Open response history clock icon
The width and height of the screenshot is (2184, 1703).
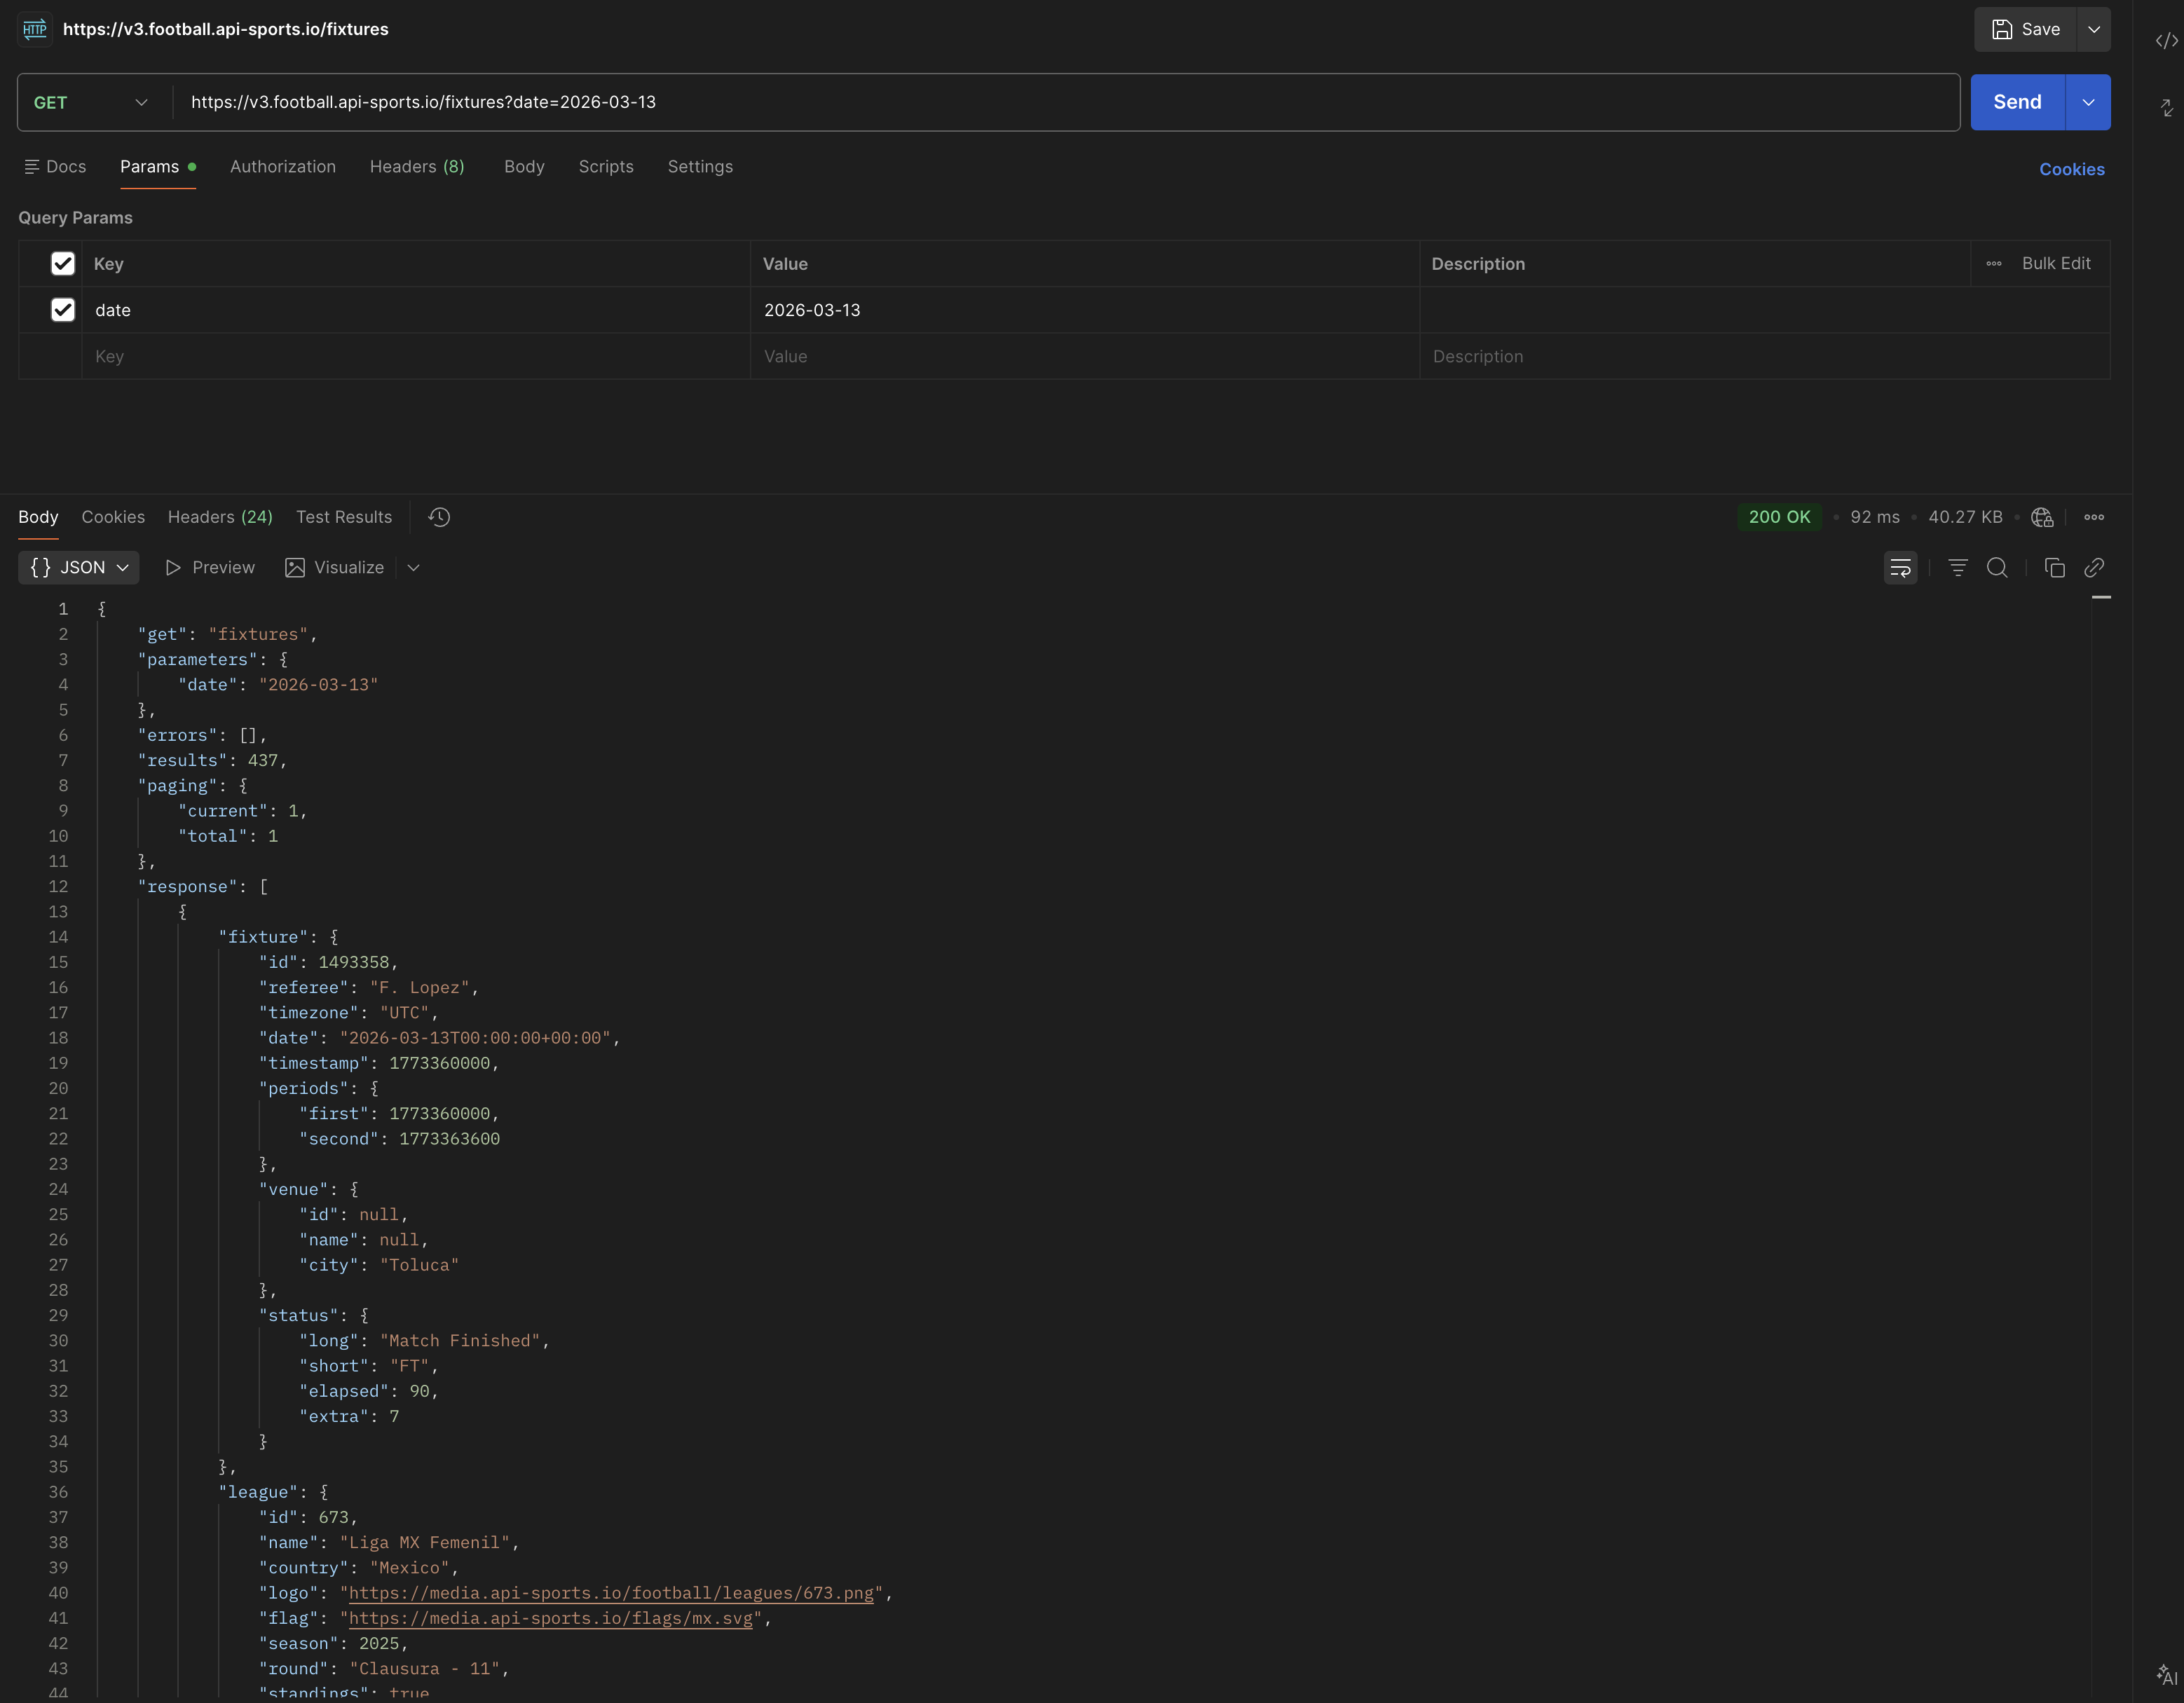point(439,517)
